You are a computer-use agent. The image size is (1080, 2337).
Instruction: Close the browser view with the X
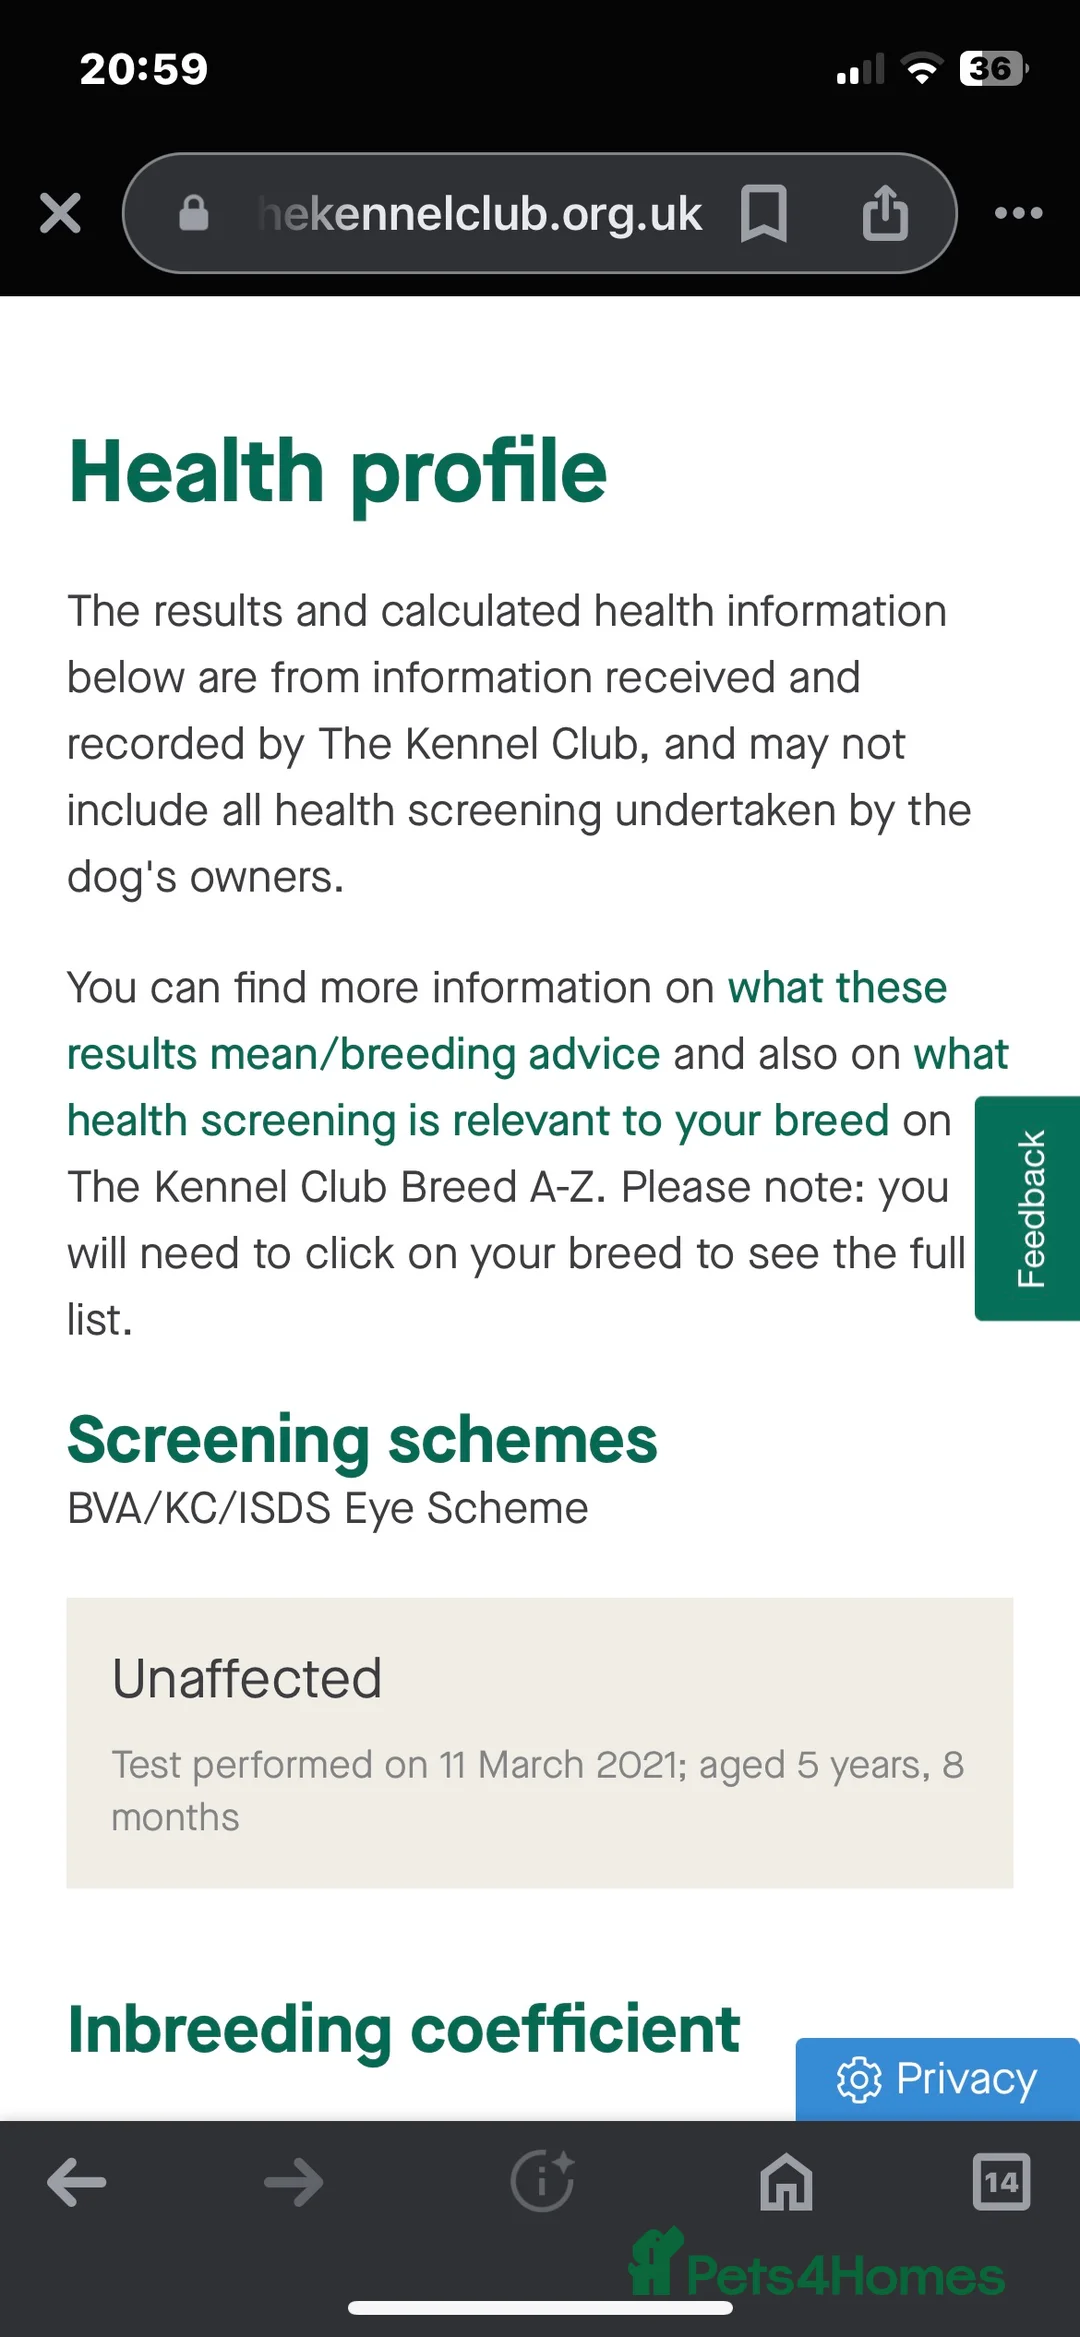(x=59, y=213)
